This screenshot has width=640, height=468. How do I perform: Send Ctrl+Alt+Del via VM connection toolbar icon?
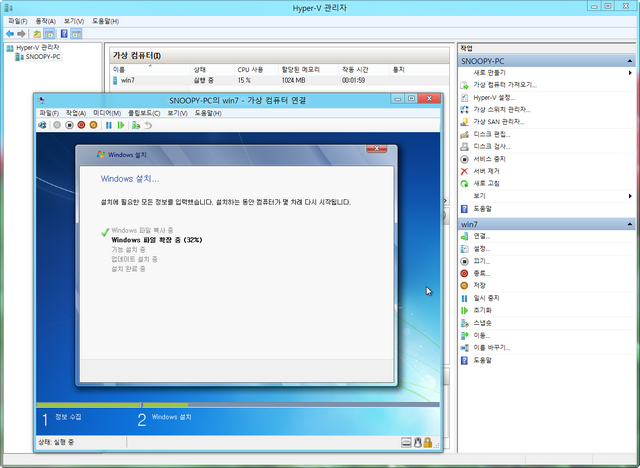click(42, 125)
